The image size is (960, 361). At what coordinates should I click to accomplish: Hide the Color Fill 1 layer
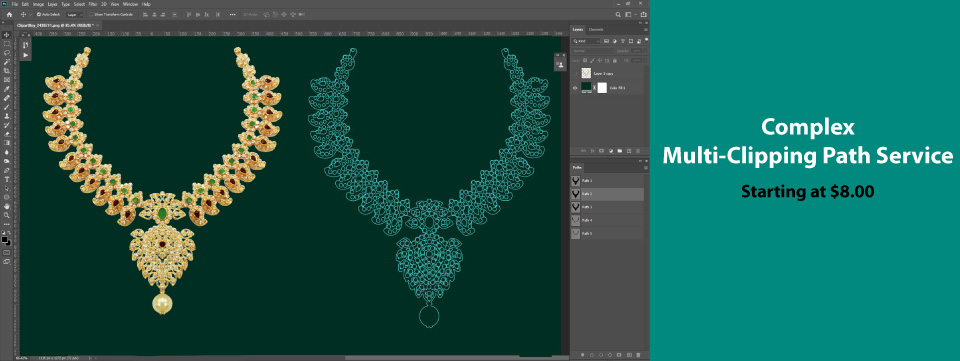point(574,88)
